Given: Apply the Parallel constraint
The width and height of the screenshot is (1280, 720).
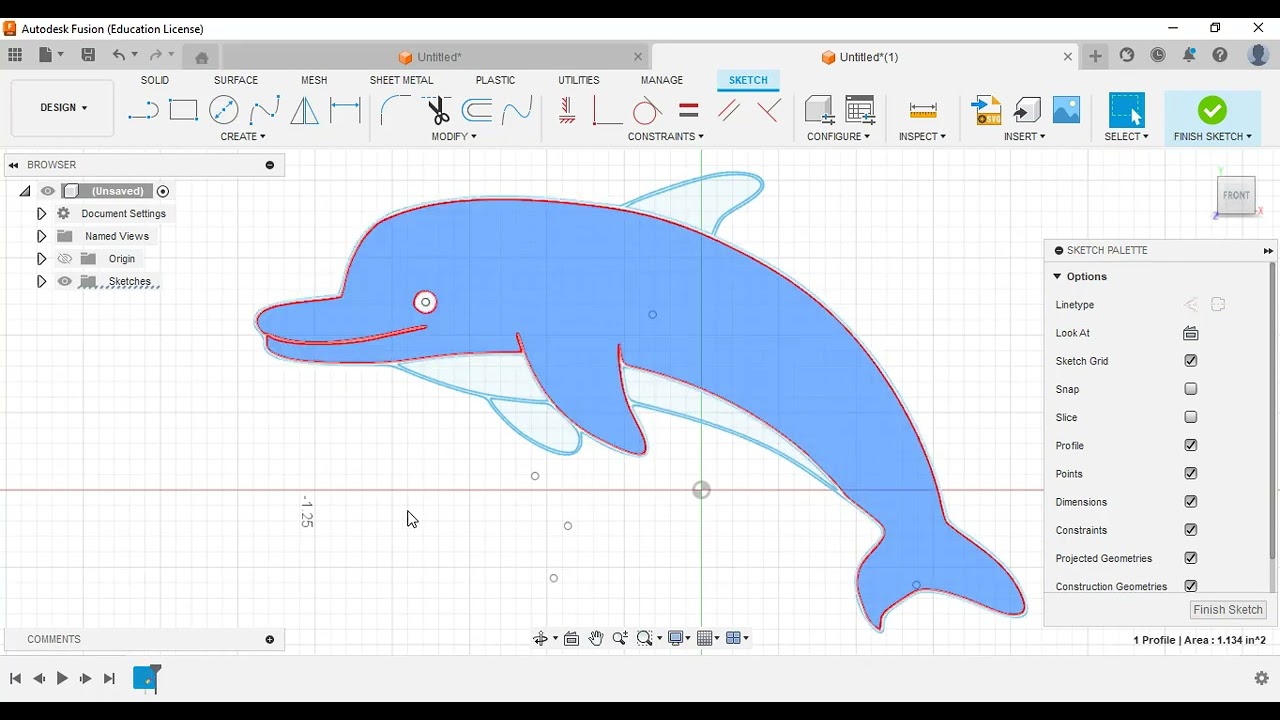Looking at the screenshot, I should (x=729, y=110).
